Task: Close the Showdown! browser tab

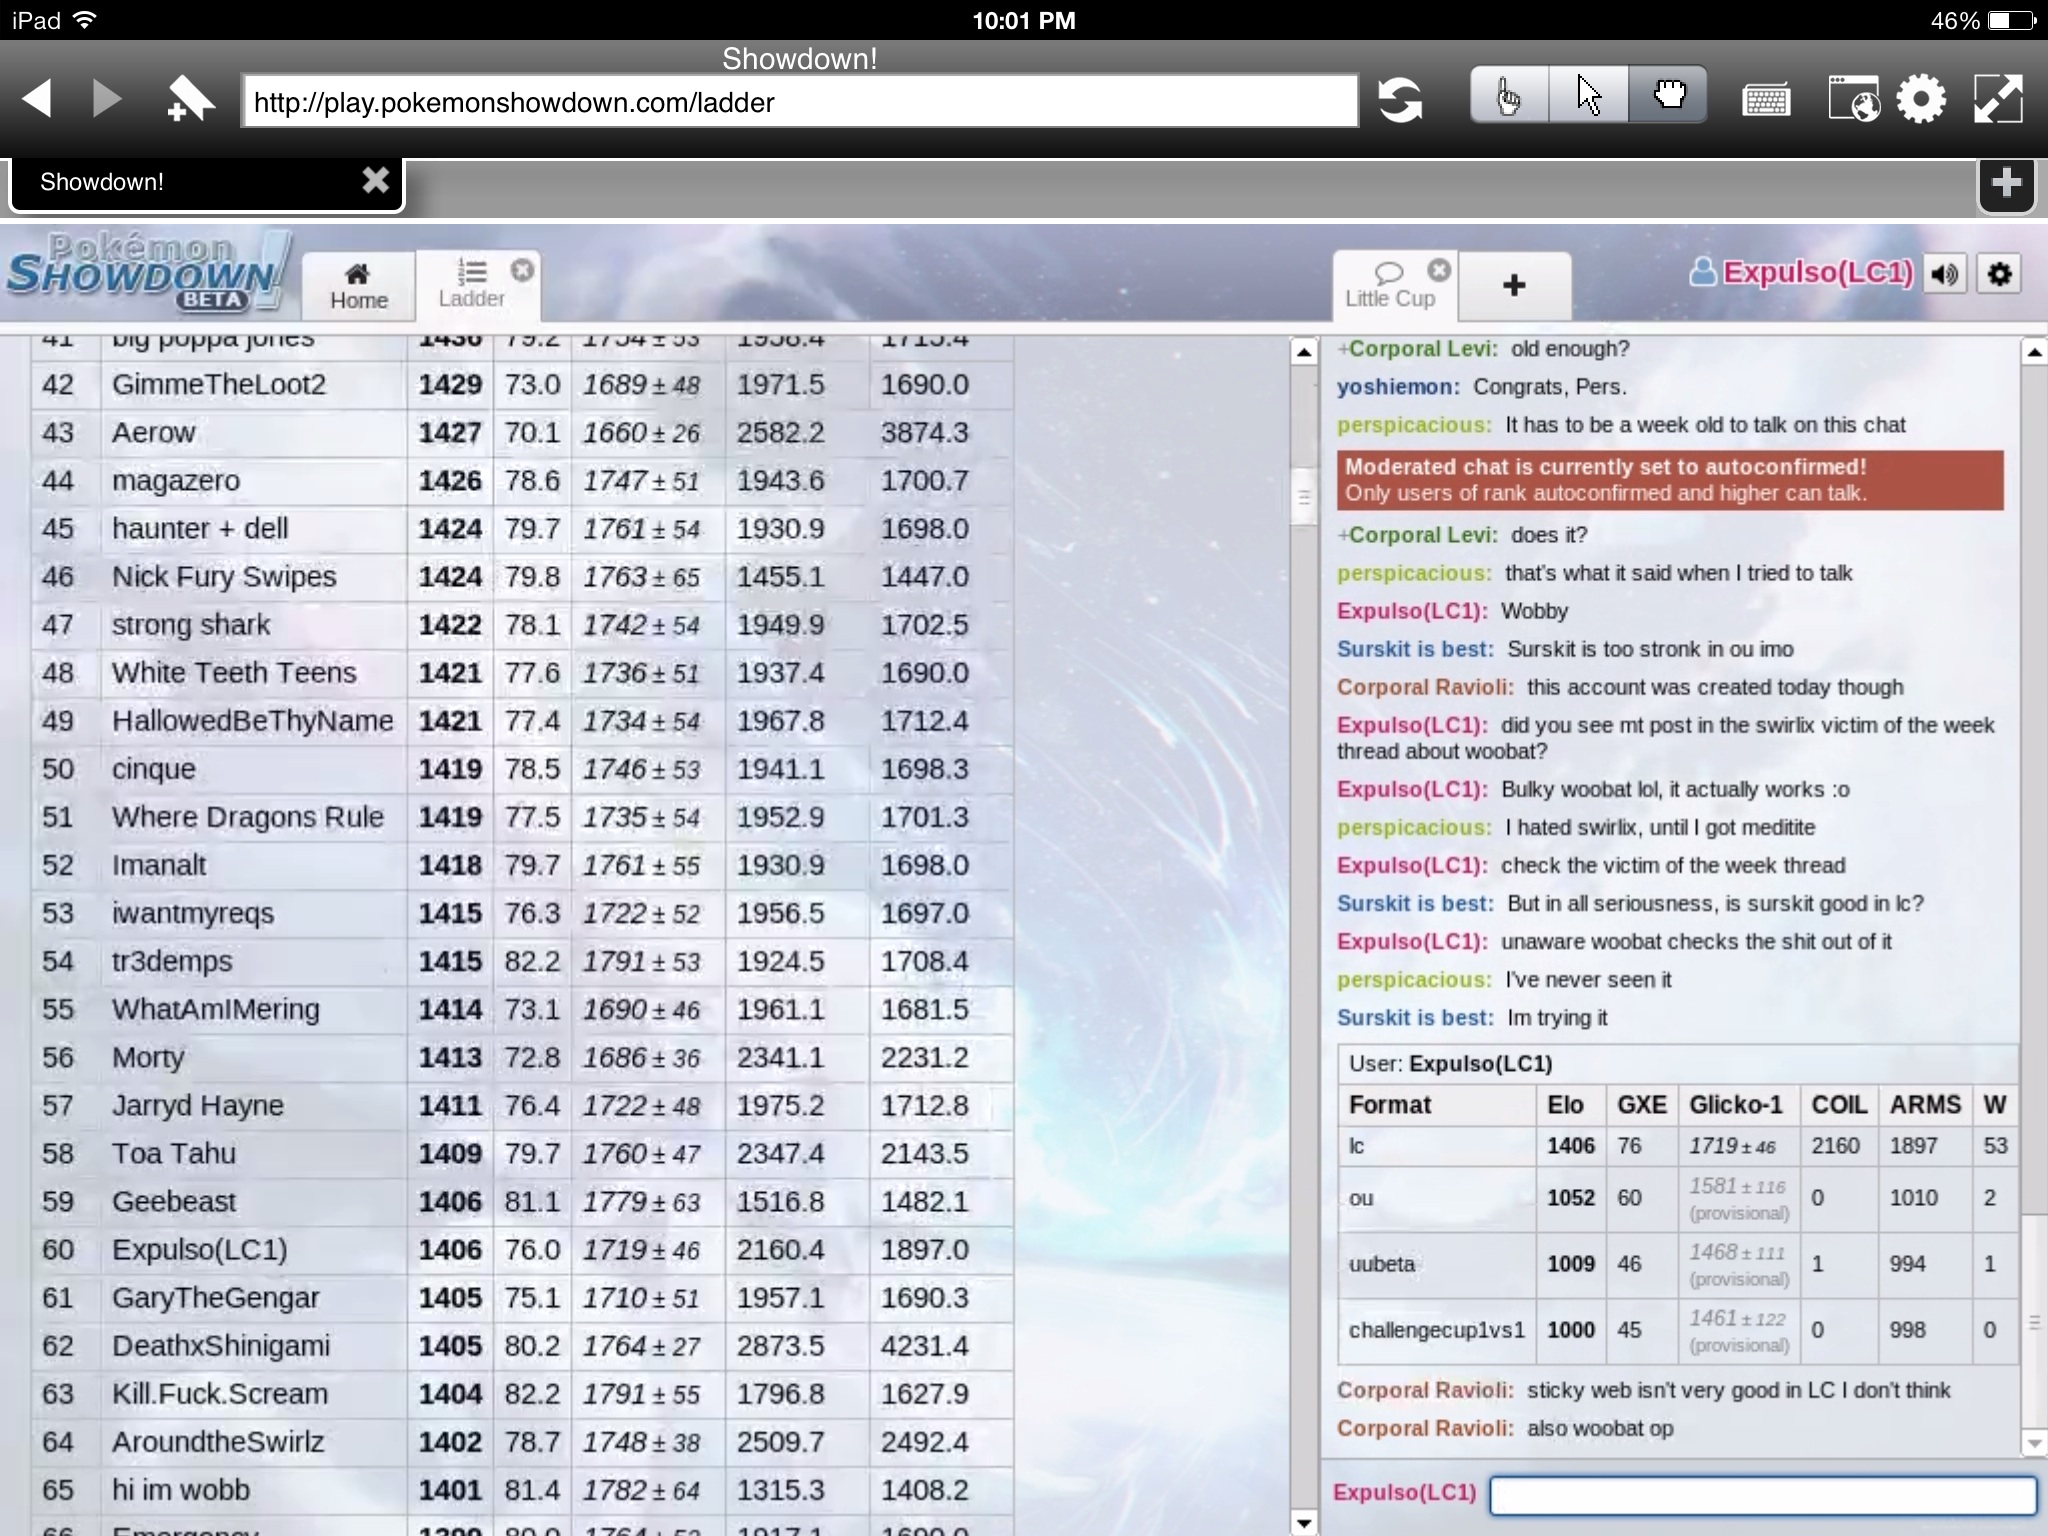Action: click(x=375, y=181)
